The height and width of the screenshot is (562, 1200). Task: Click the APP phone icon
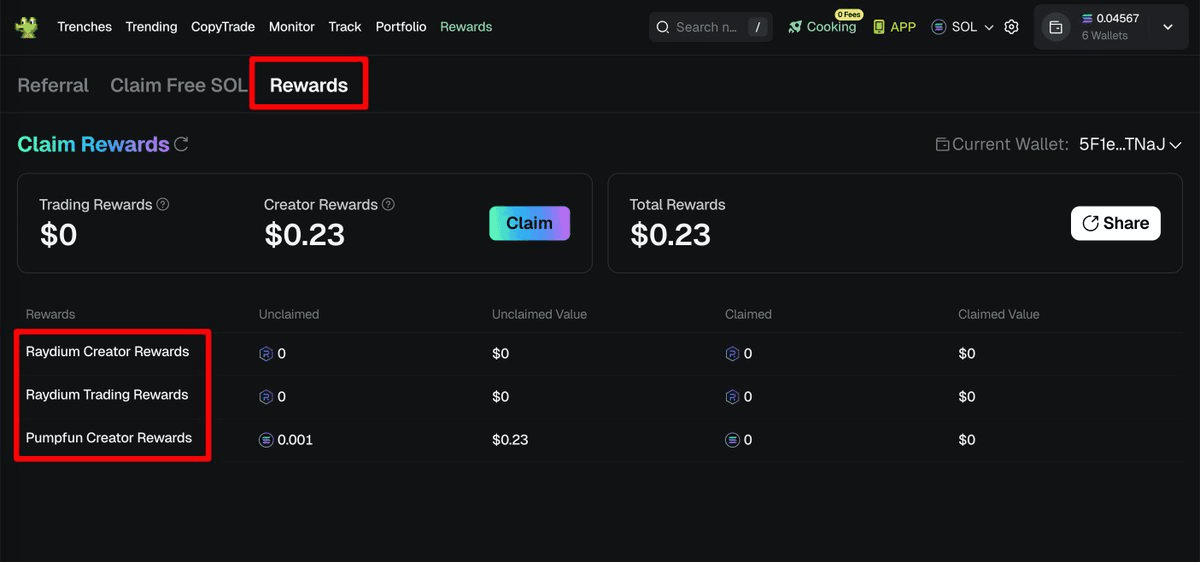(879, 27)
